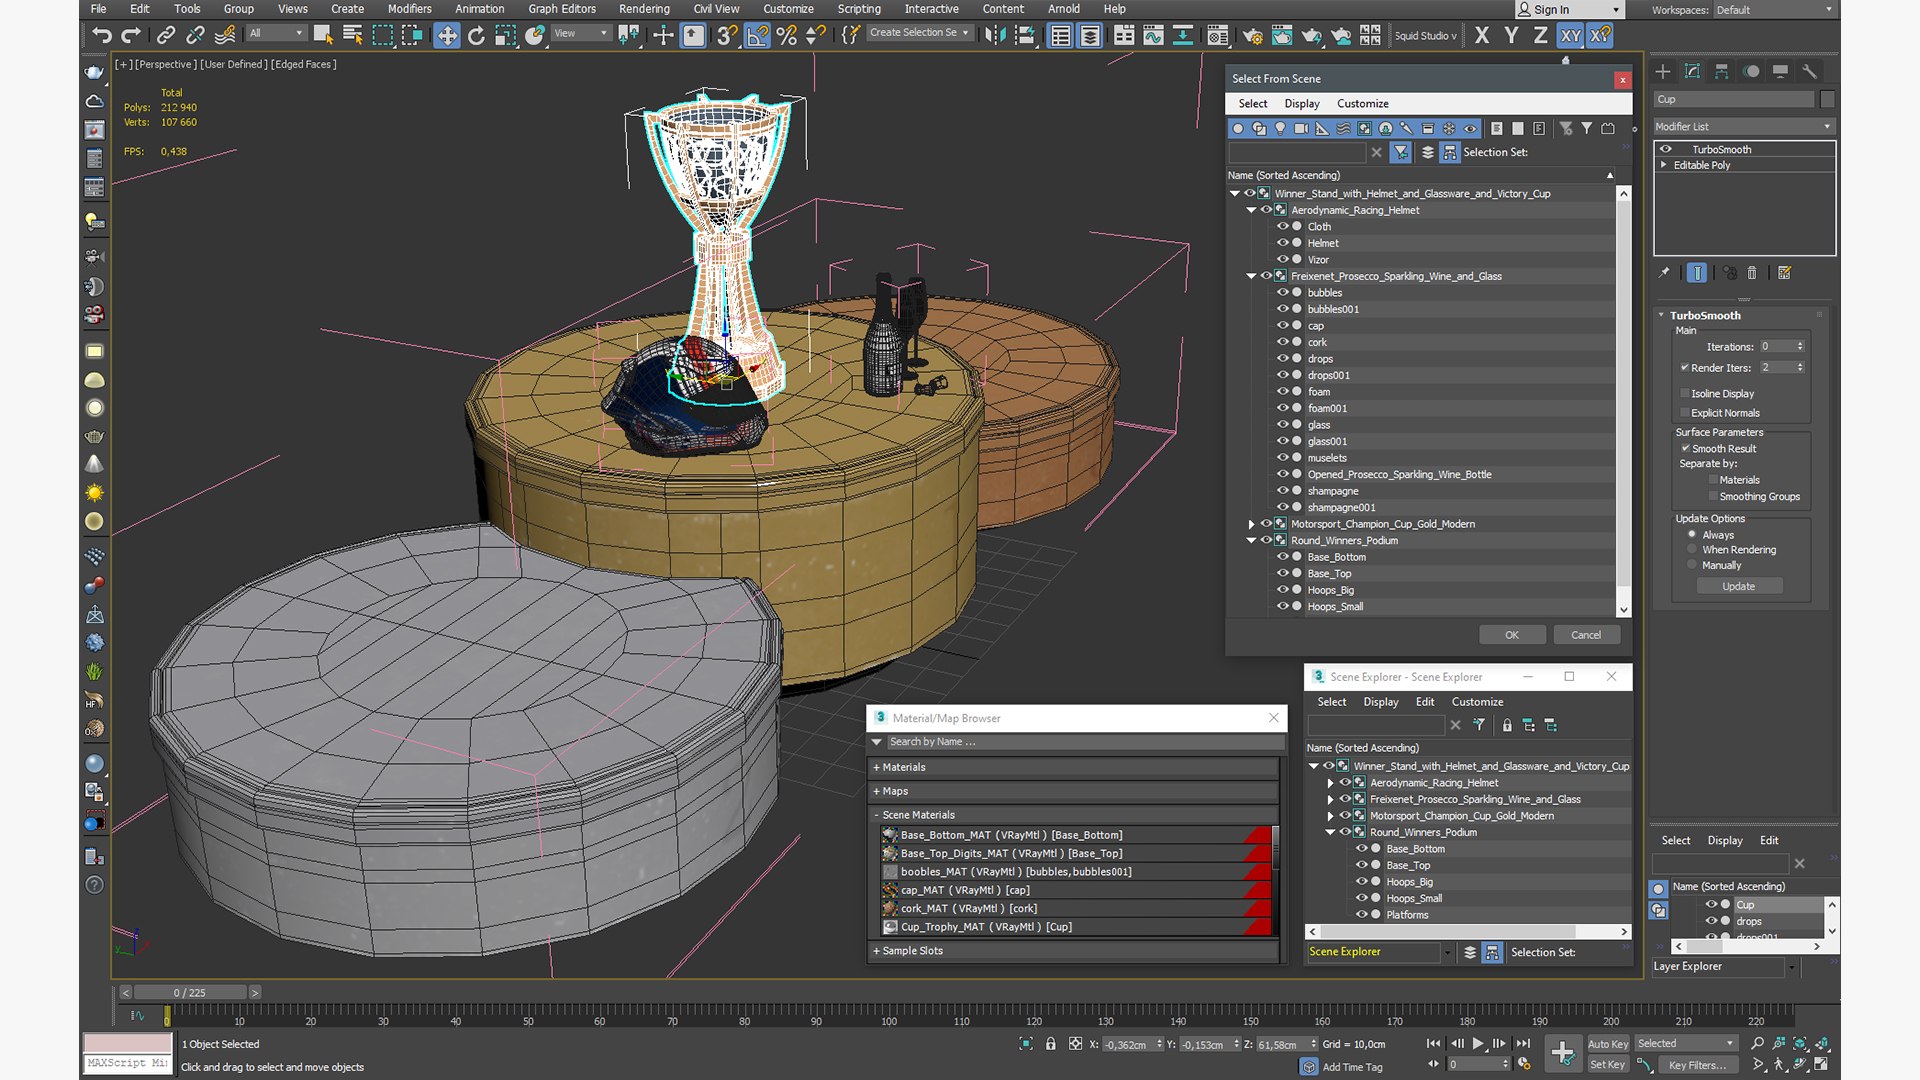Expand the Materials group in Material Browser
Screen dimensions: 1920x1080
1073,767
